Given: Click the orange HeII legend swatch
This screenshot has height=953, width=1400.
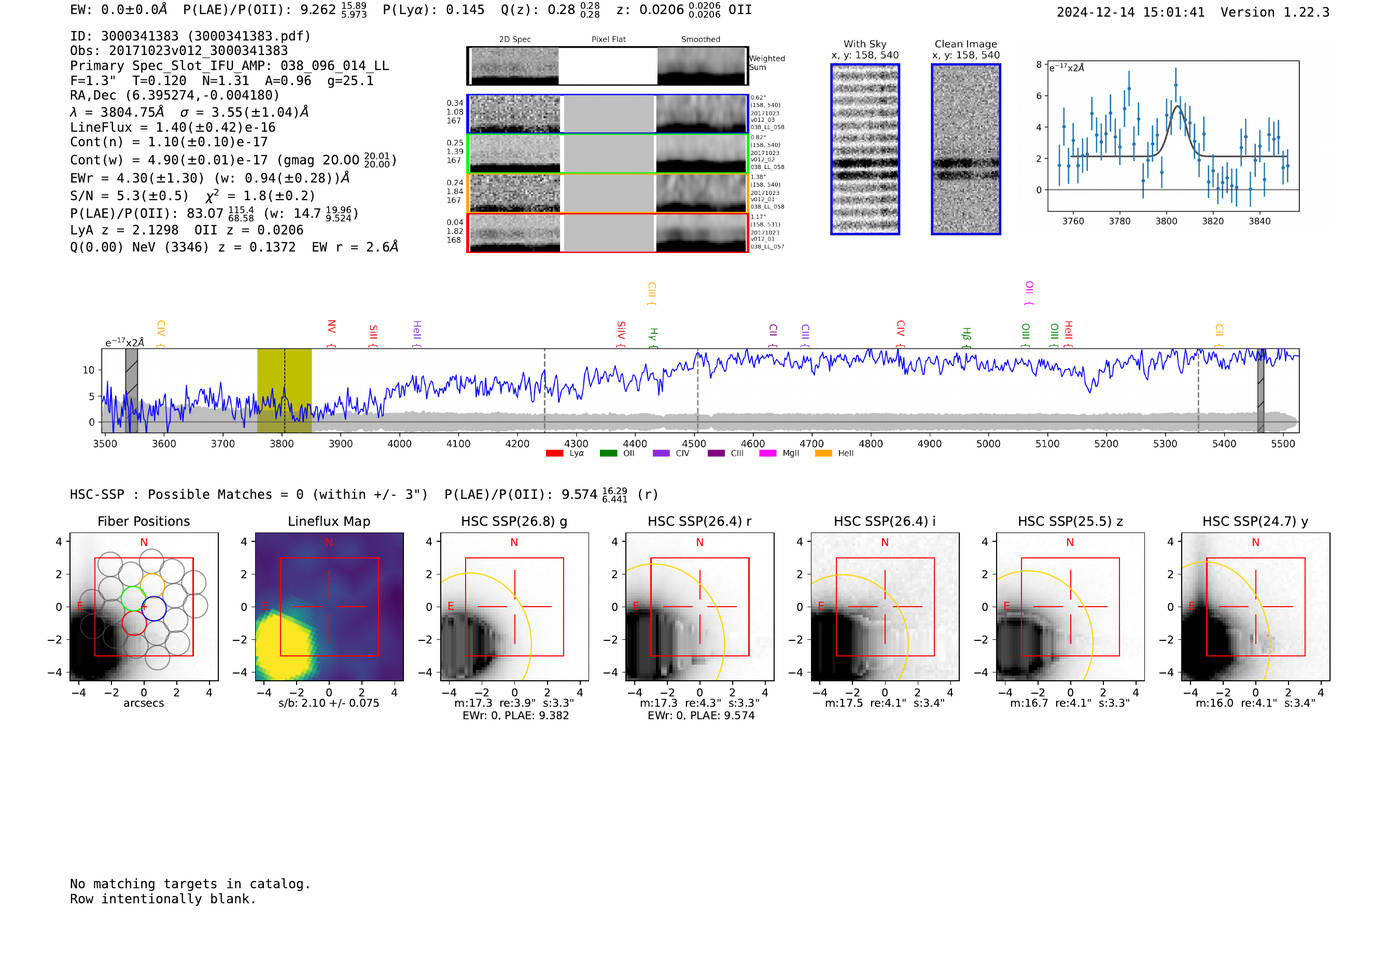Looking at the screenshot, I should point(823,453).
